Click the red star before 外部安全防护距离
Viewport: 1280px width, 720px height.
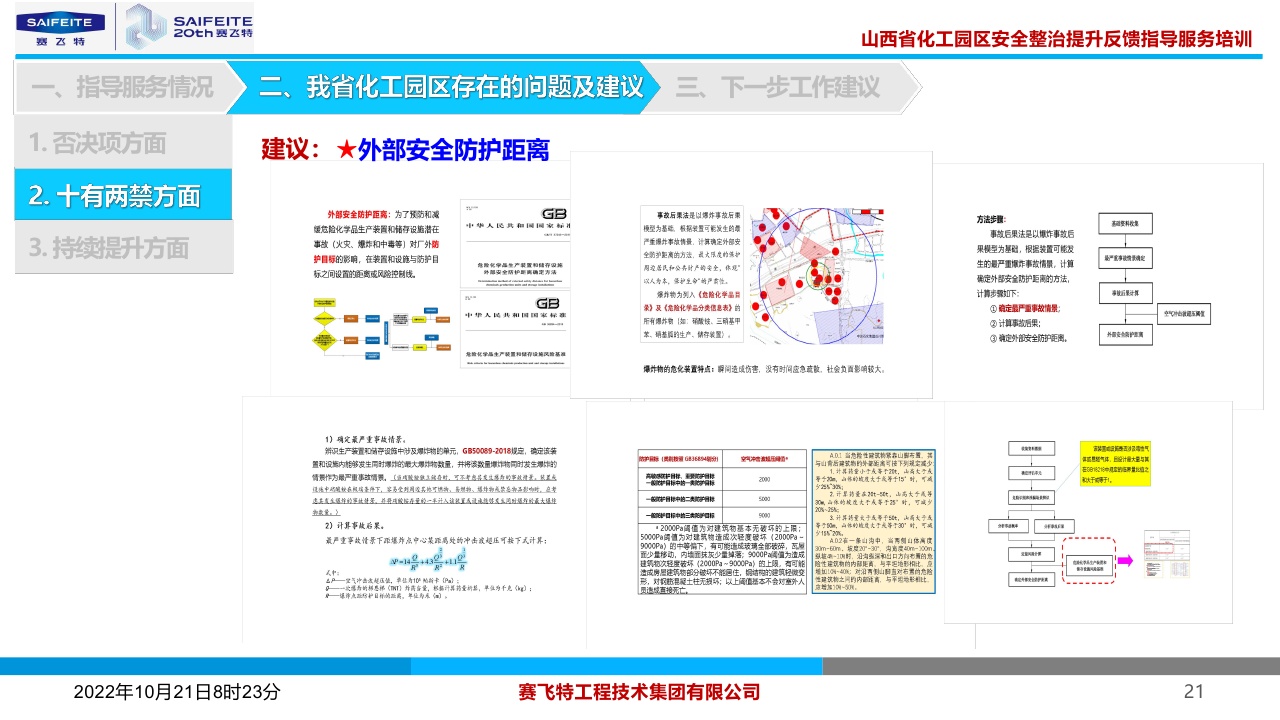point(345,150)
